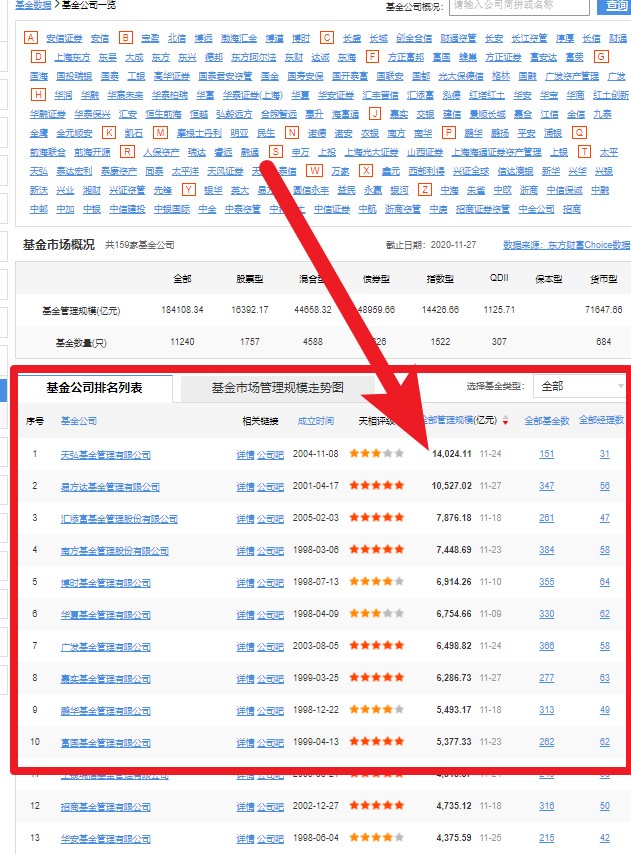This screenshot has height=854, width=631.
Task: Open manager count 64 in row 5
Action: (604, 582)
